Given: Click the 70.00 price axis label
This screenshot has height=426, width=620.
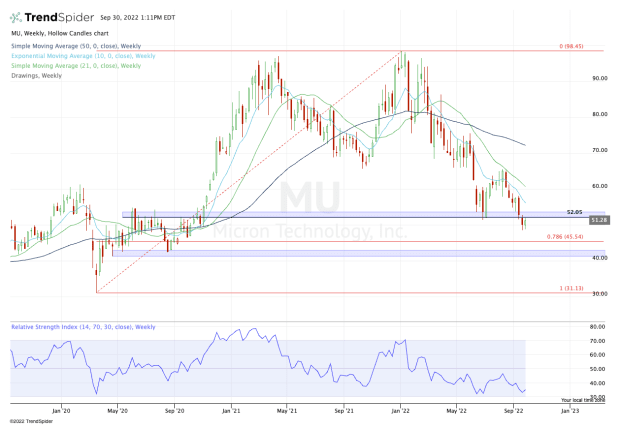Looking at the screenshot, I should (x=600, y=150).
